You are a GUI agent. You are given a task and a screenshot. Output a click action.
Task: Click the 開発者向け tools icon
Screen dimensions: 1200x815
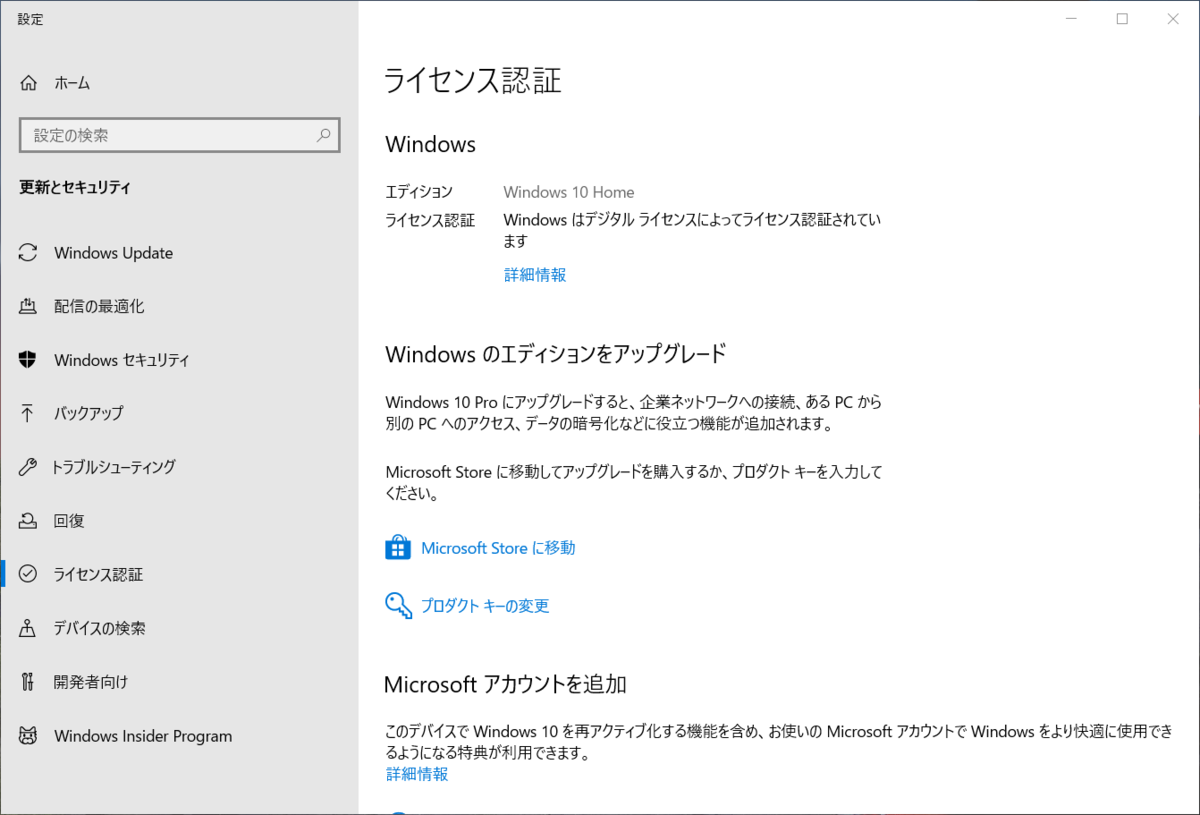pos(29,682)
